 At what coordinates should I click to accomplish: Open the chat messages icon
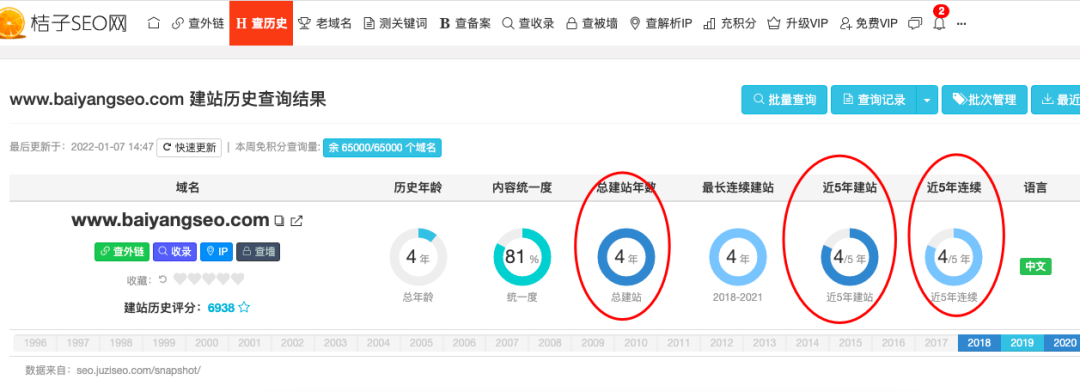tap(915, 23)
